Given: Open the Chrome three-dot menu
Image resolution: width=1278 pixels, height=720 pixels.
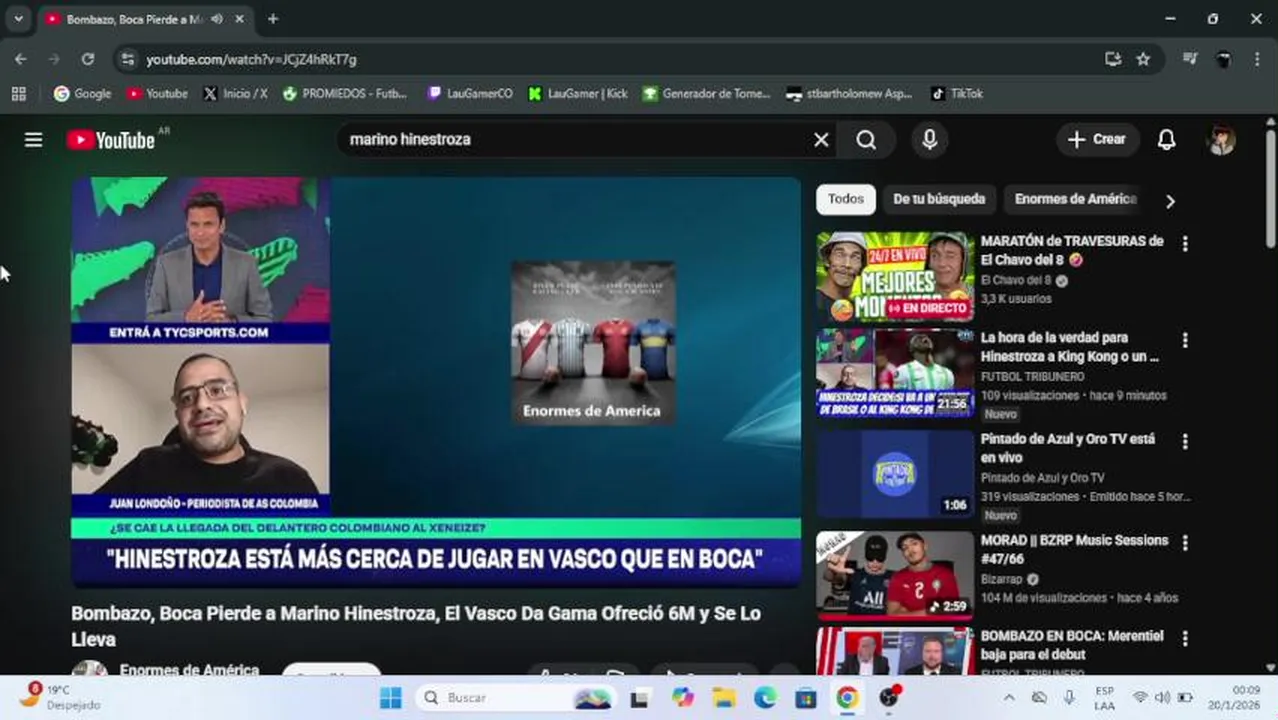Looking at the screenshot, I should (x=1257, y=59).
